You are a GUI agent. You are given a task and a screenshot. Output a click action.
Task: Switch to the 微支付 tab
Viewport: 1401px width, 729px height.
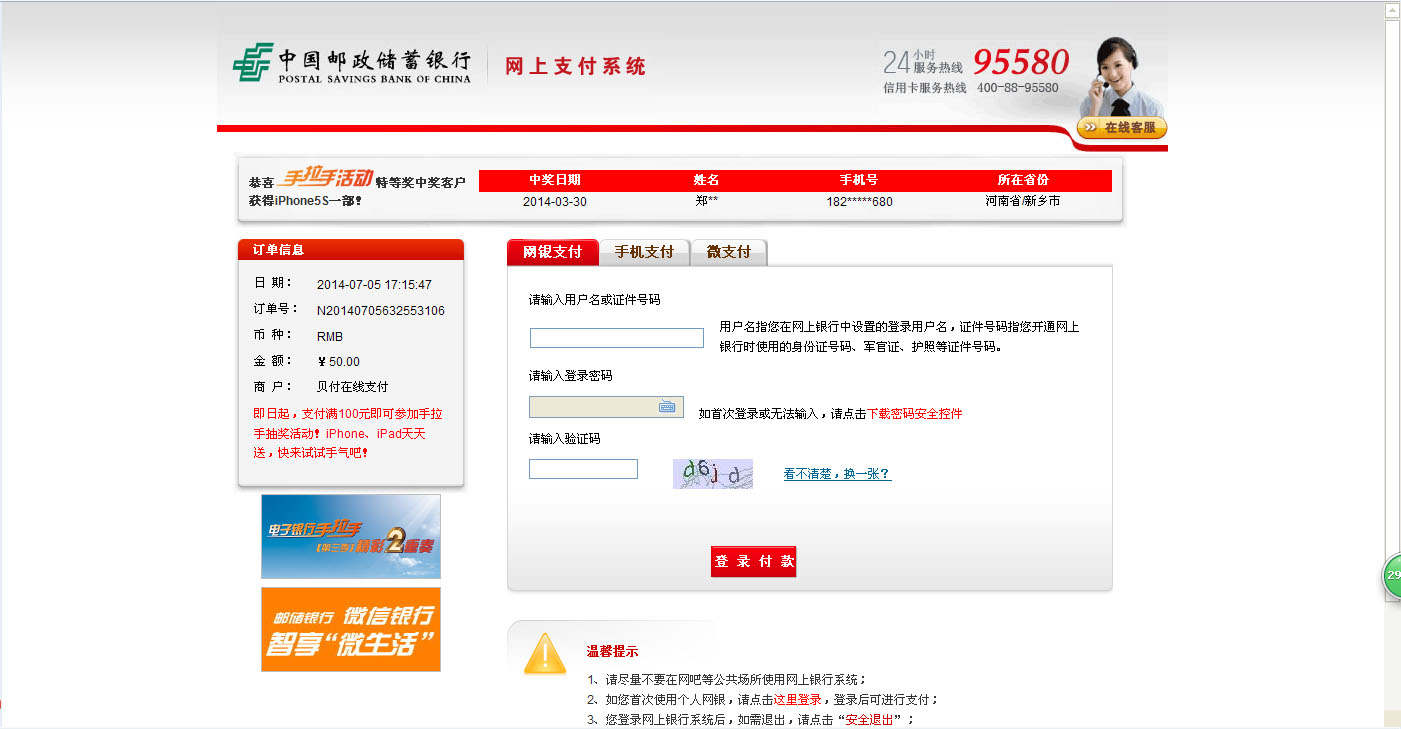(729, 252)
